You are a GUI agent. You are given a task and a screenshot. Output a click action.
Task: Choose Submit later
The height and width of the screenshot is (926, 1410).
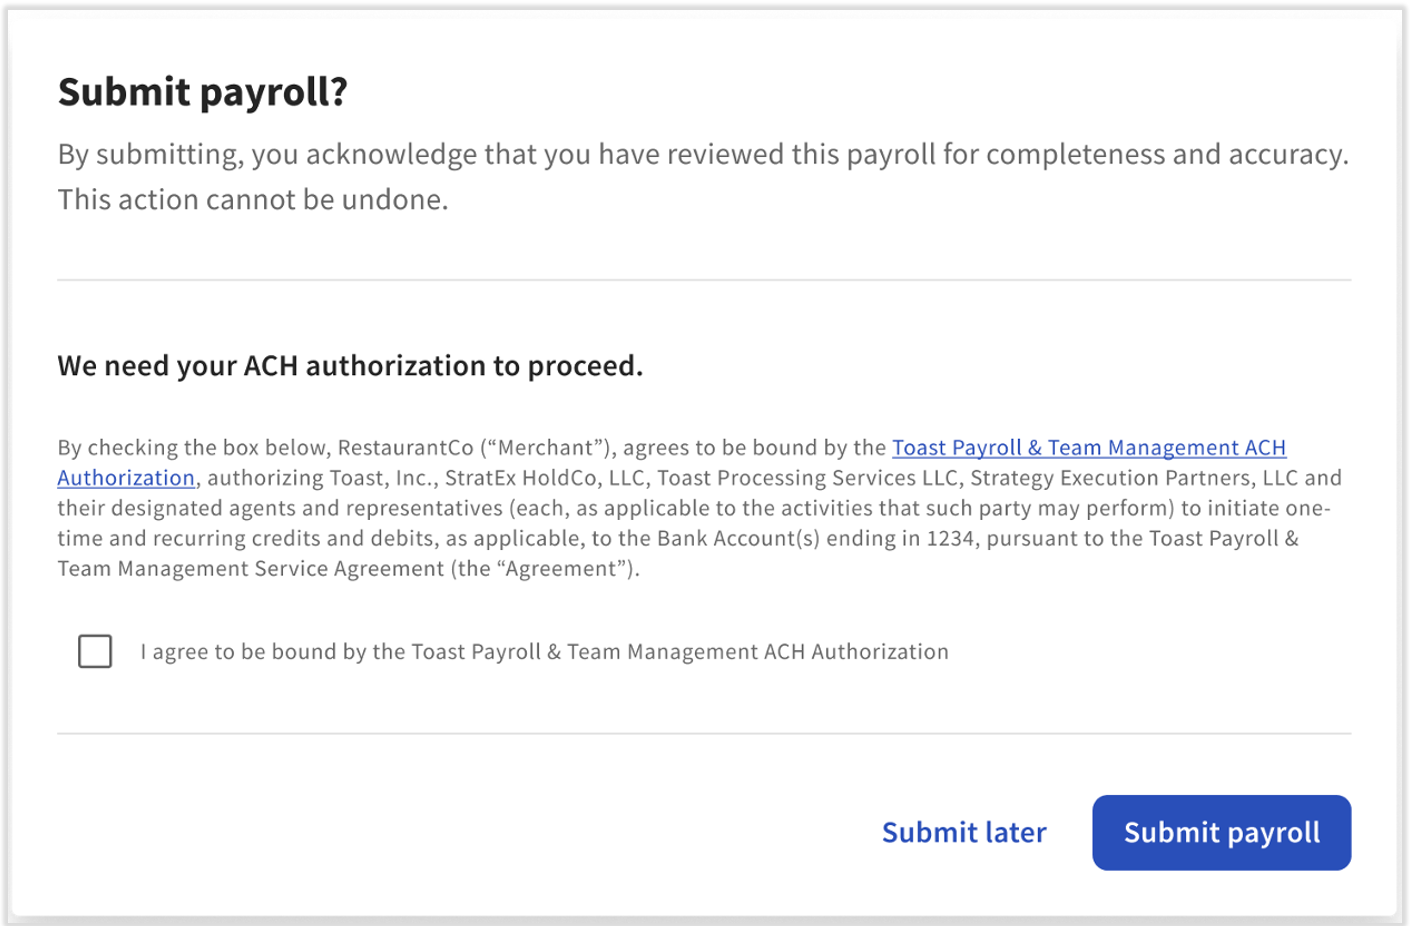pos(963,832)
